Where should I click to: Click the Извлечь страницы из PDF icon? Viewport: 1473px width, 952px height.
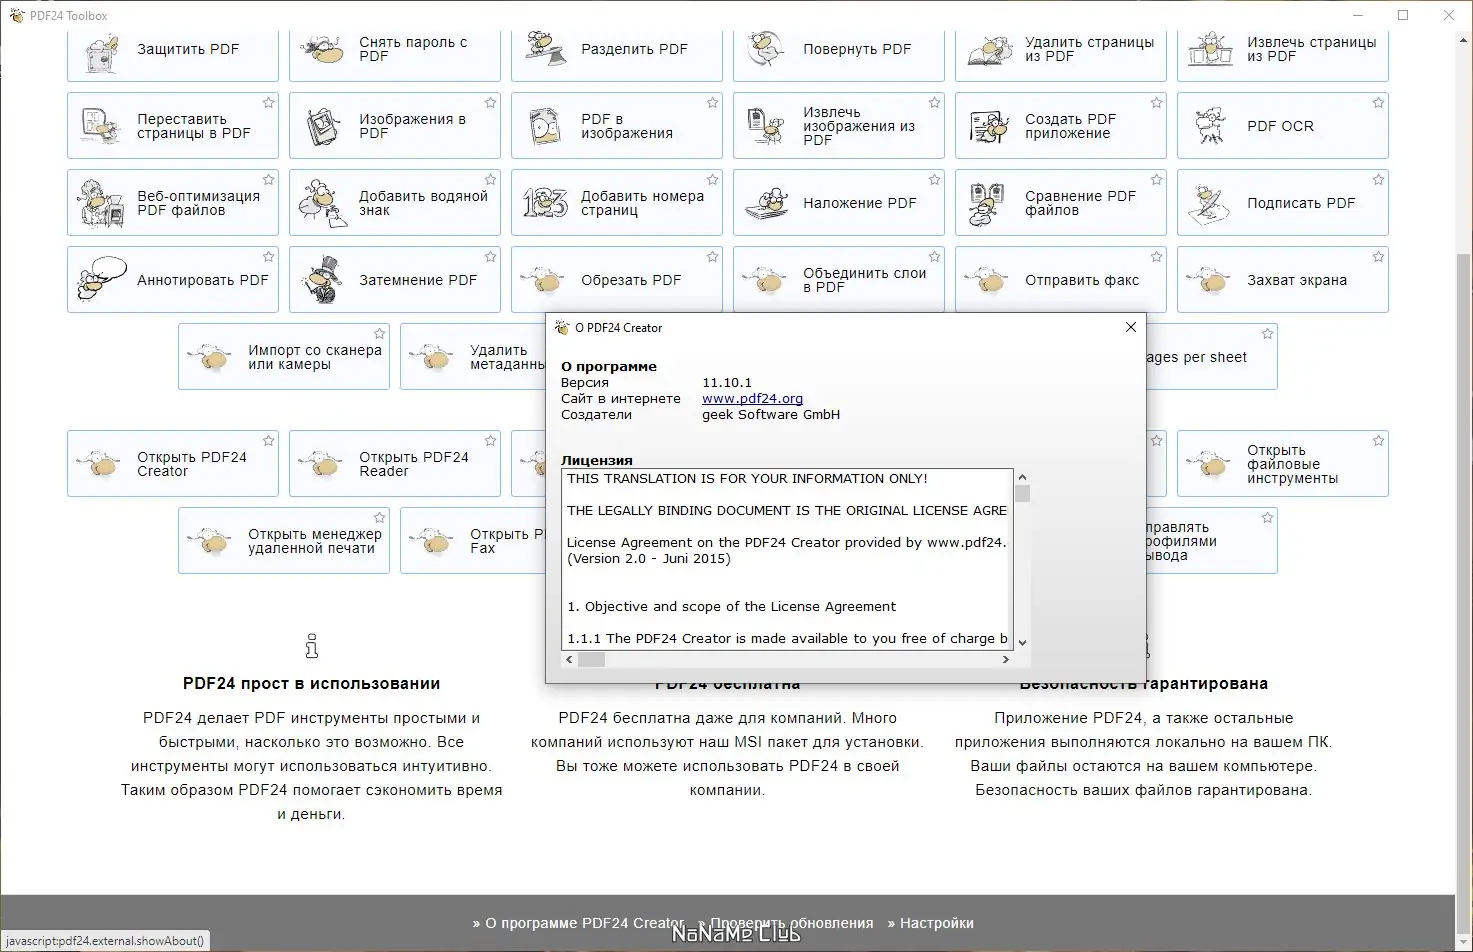(1211, 49)
